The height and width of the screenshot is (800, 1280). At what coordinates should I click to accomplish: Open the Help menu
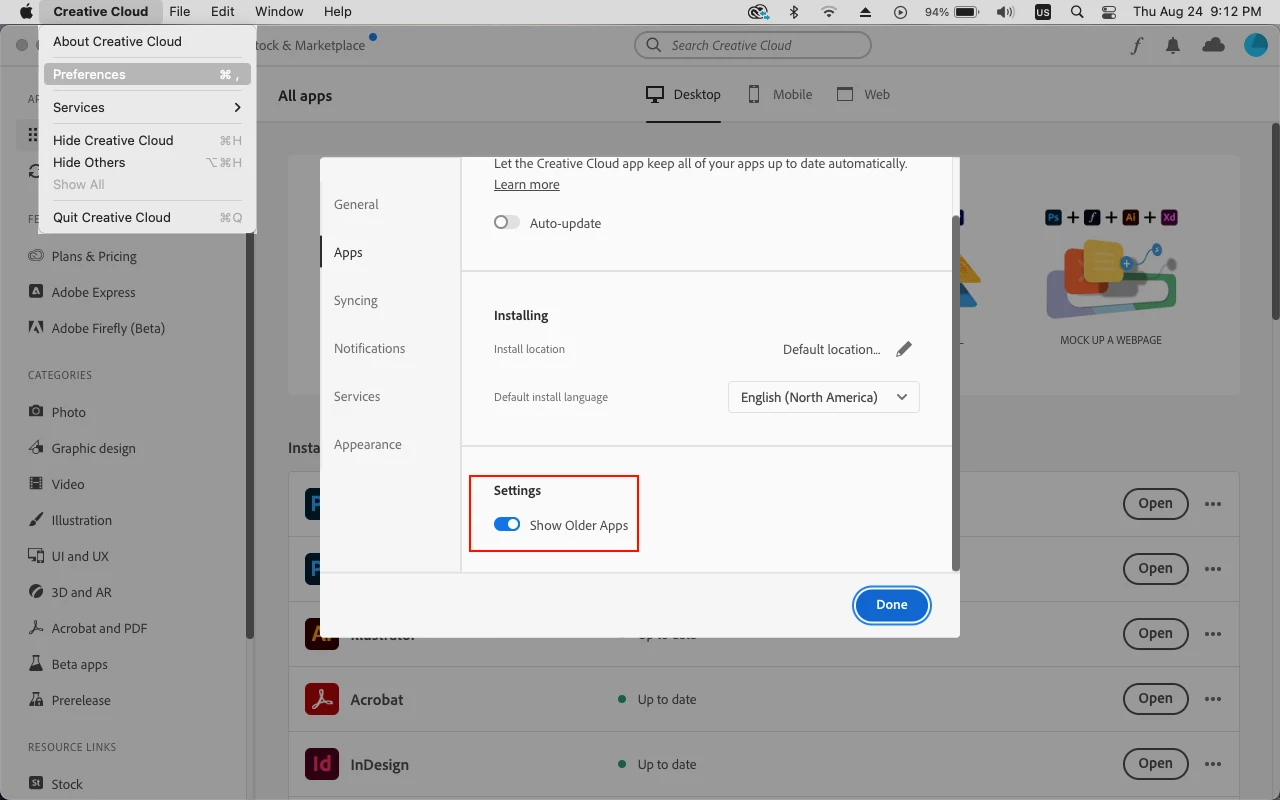tap(338, 12)
